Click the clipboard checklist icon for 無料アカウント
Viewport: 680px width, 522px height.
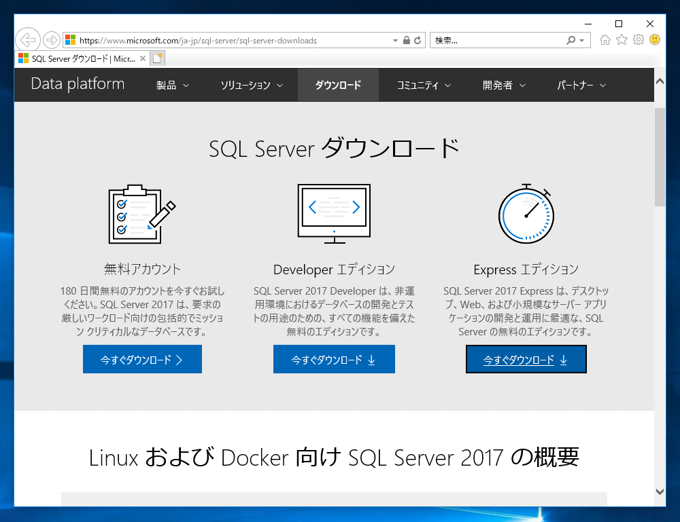pos(142,214)
